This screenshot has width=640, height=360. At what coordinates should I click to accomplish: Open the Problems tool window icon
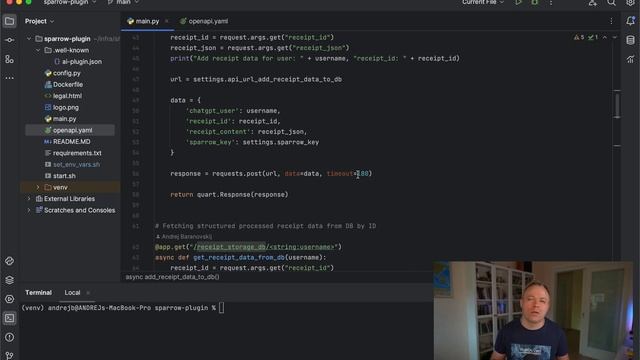click(9, 337)
